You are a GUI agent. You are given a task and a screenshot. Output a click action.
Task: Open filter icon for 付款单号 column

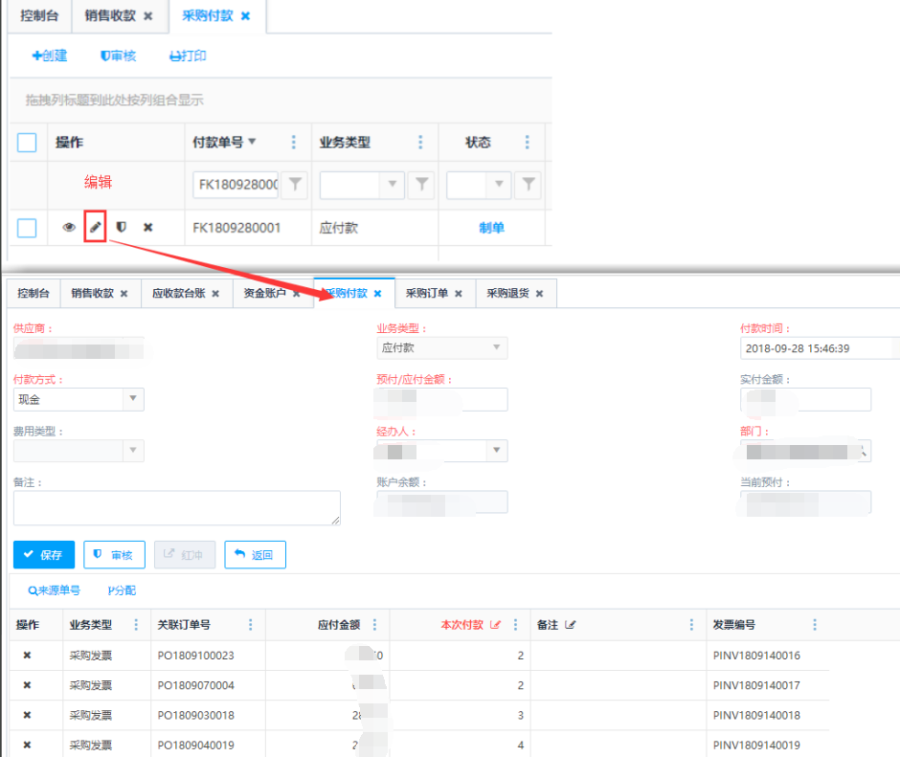pos(296,184)
